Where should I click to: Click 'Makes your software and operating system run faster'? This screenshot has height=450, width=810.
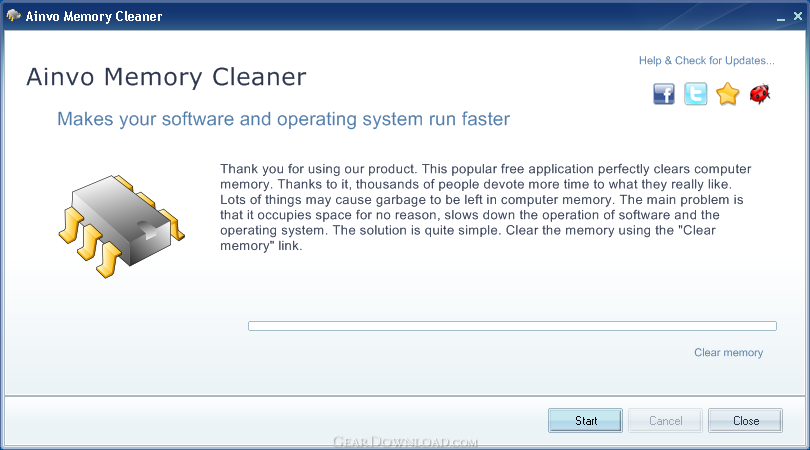tap(283, 119)
